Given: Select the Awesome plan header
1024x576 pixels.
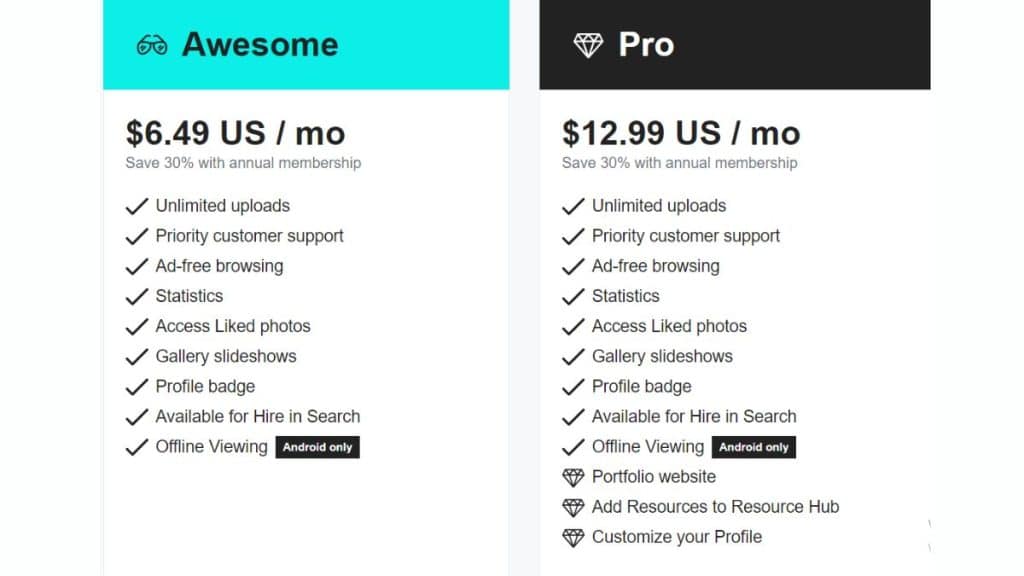Looking at the screenshot, I should pyautogui.click(x=305, y=45).
